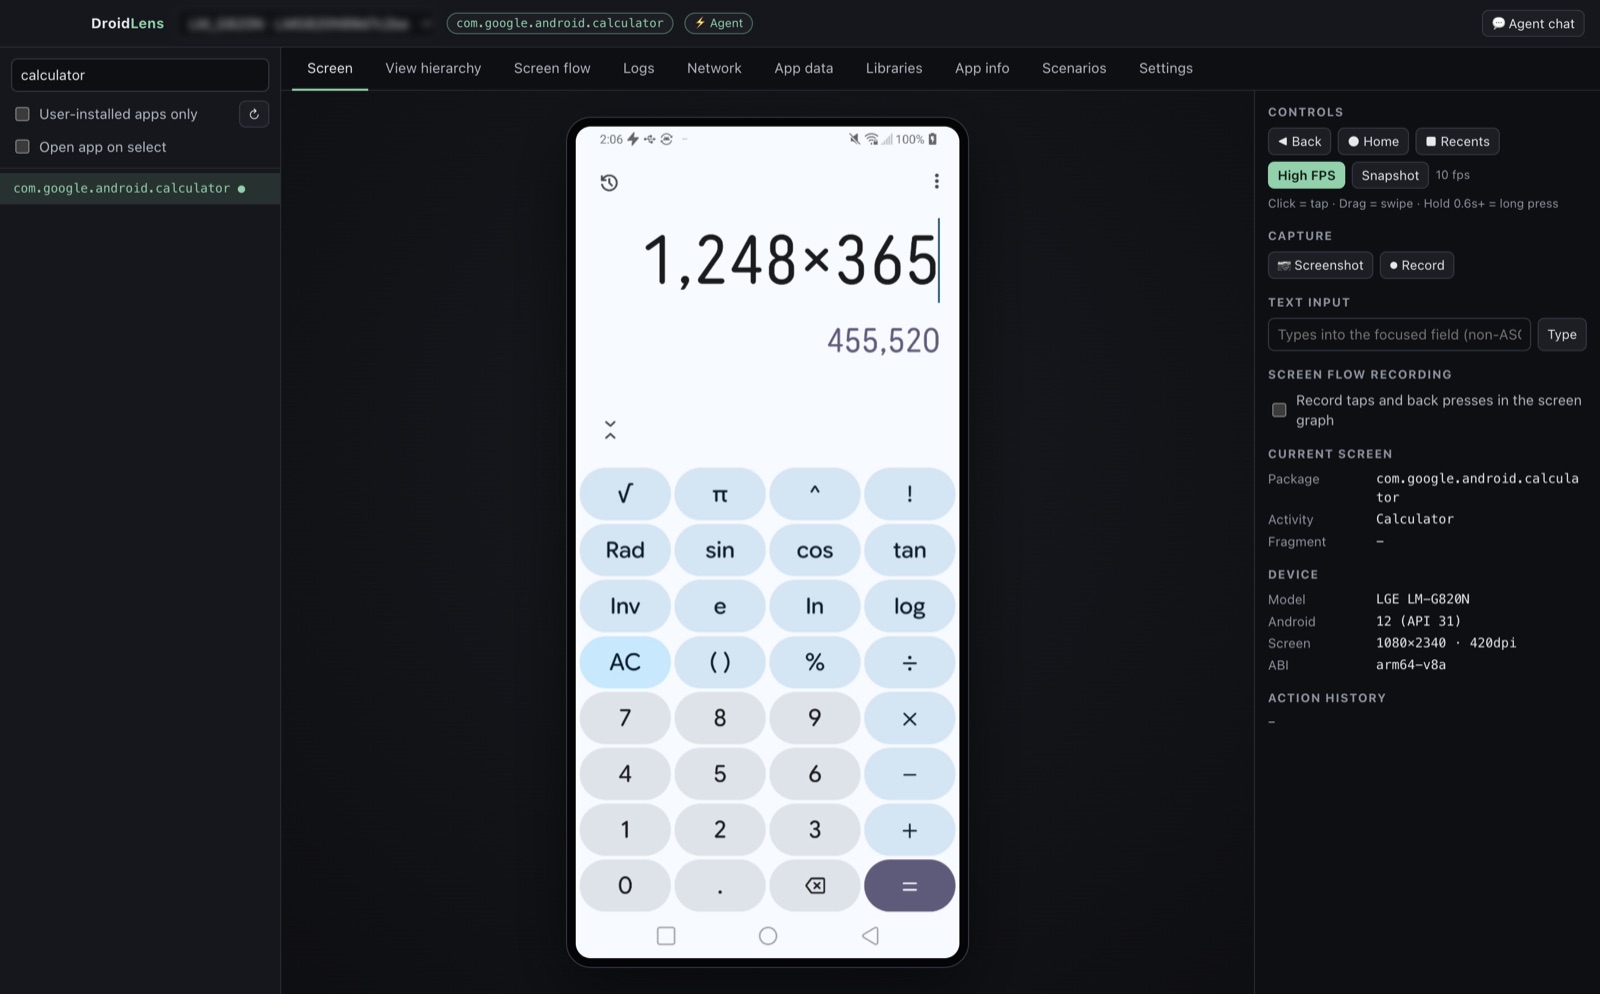Tap the Android recents square nav button
The width and height of the screenshot is (1600, 994).
click(666, 936)
